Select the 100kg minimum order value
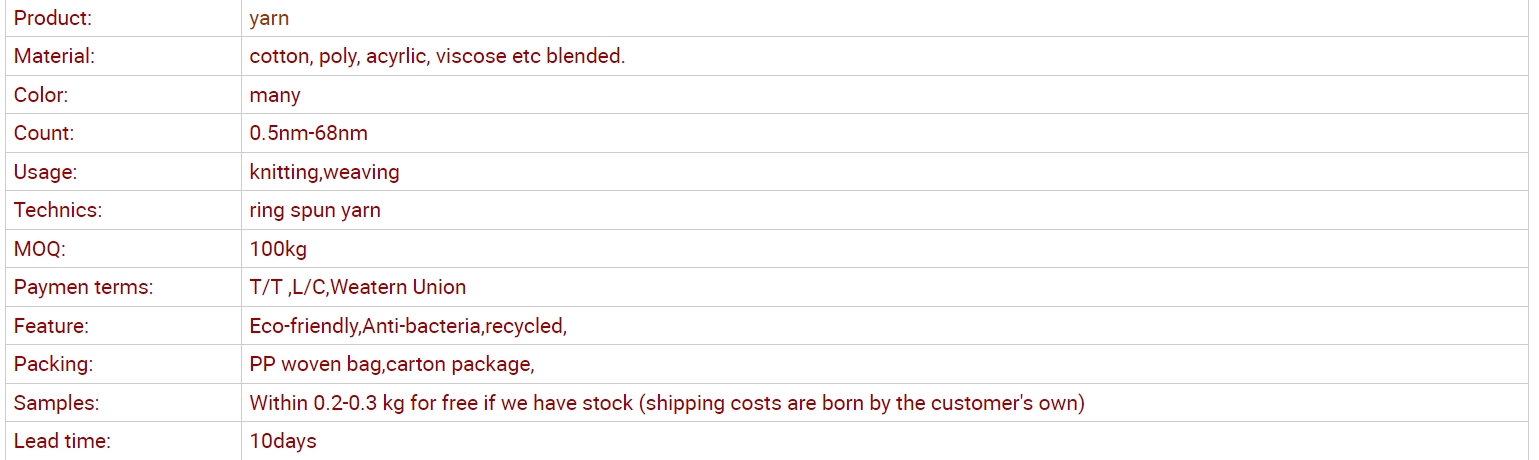Image resolution: width=1539 pixels, height=460 pixels. 278,249
